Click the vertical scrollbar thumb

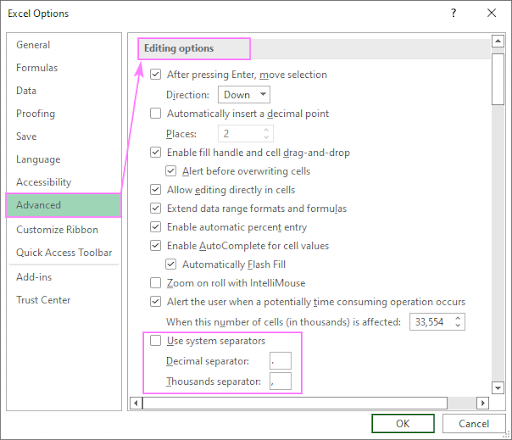click(498, 79)
